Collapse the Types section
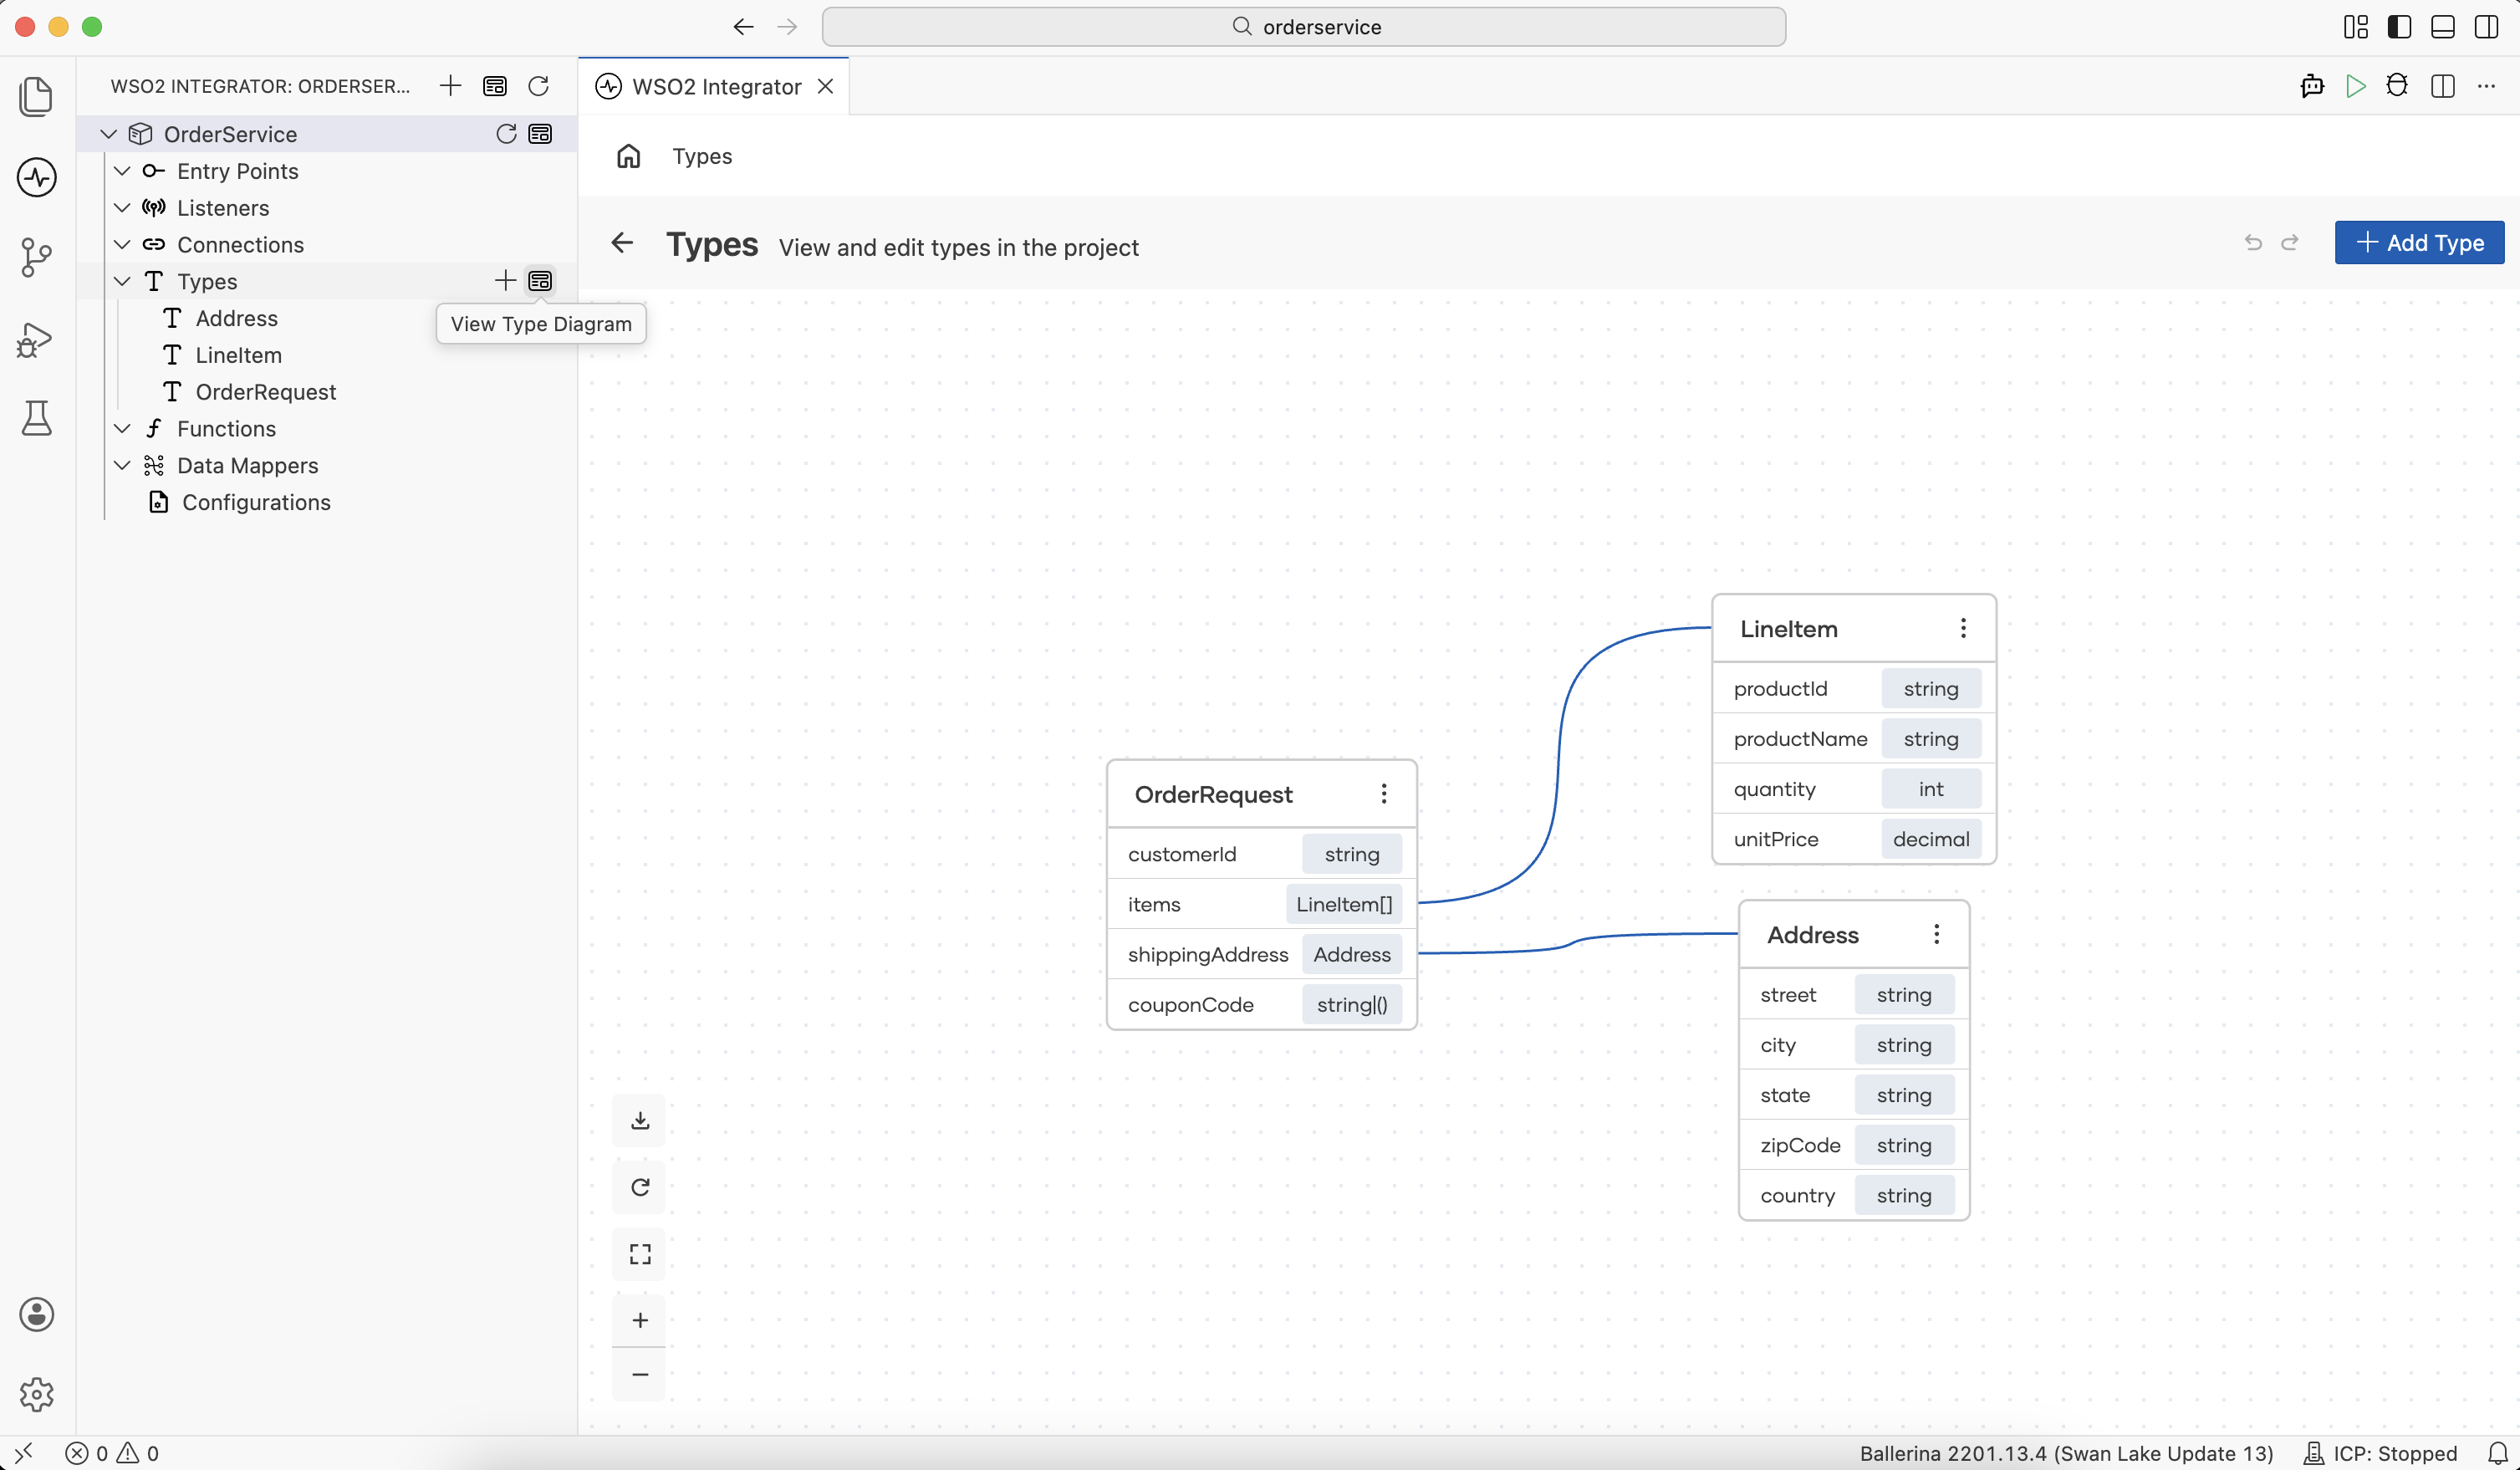 (122, 281)
